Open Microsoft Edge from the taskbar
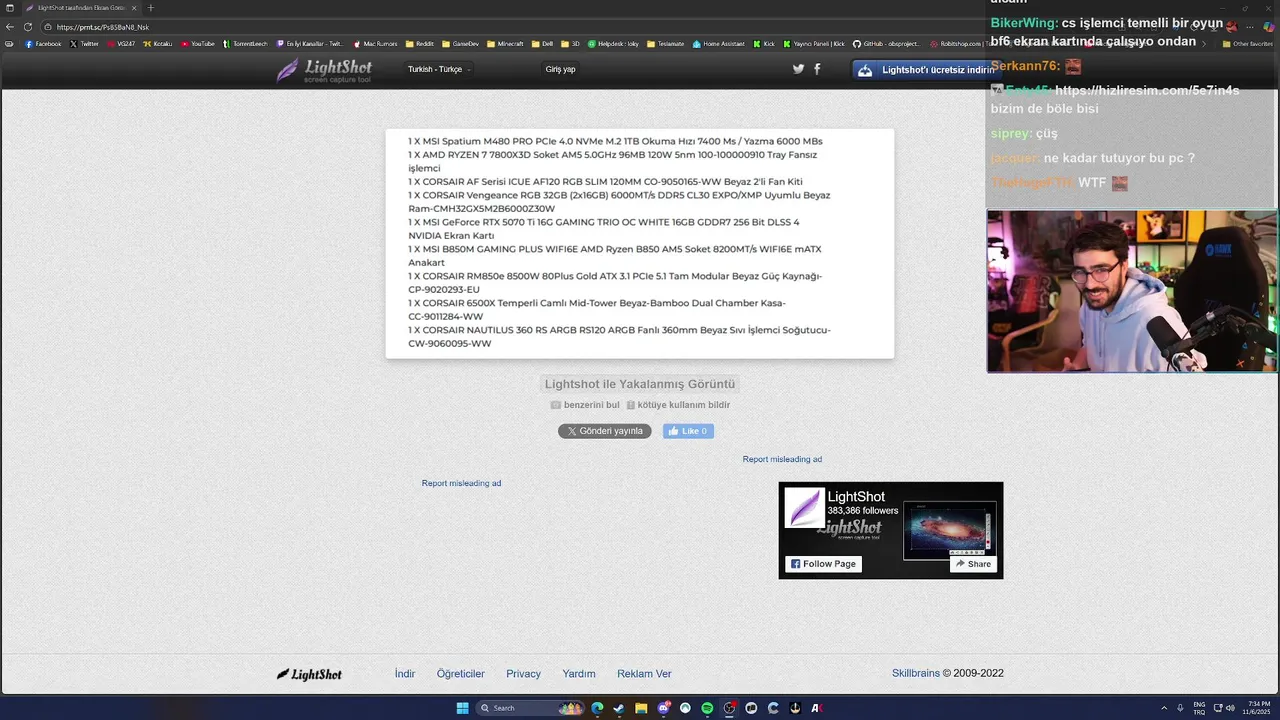Viewport: 1280px width, 720px height. tap(597, 708)
